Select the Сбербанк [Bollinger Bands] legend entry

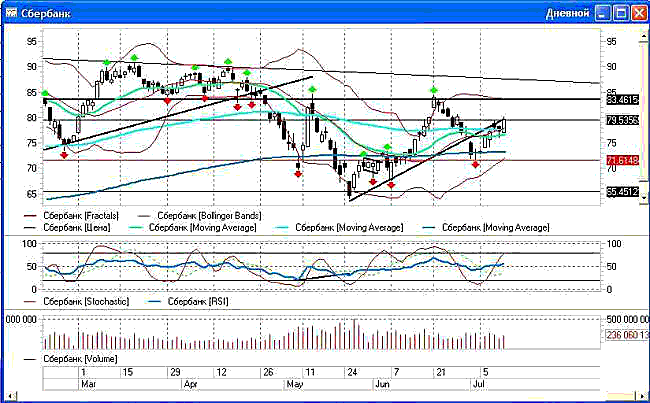click(x=200, y=216)
